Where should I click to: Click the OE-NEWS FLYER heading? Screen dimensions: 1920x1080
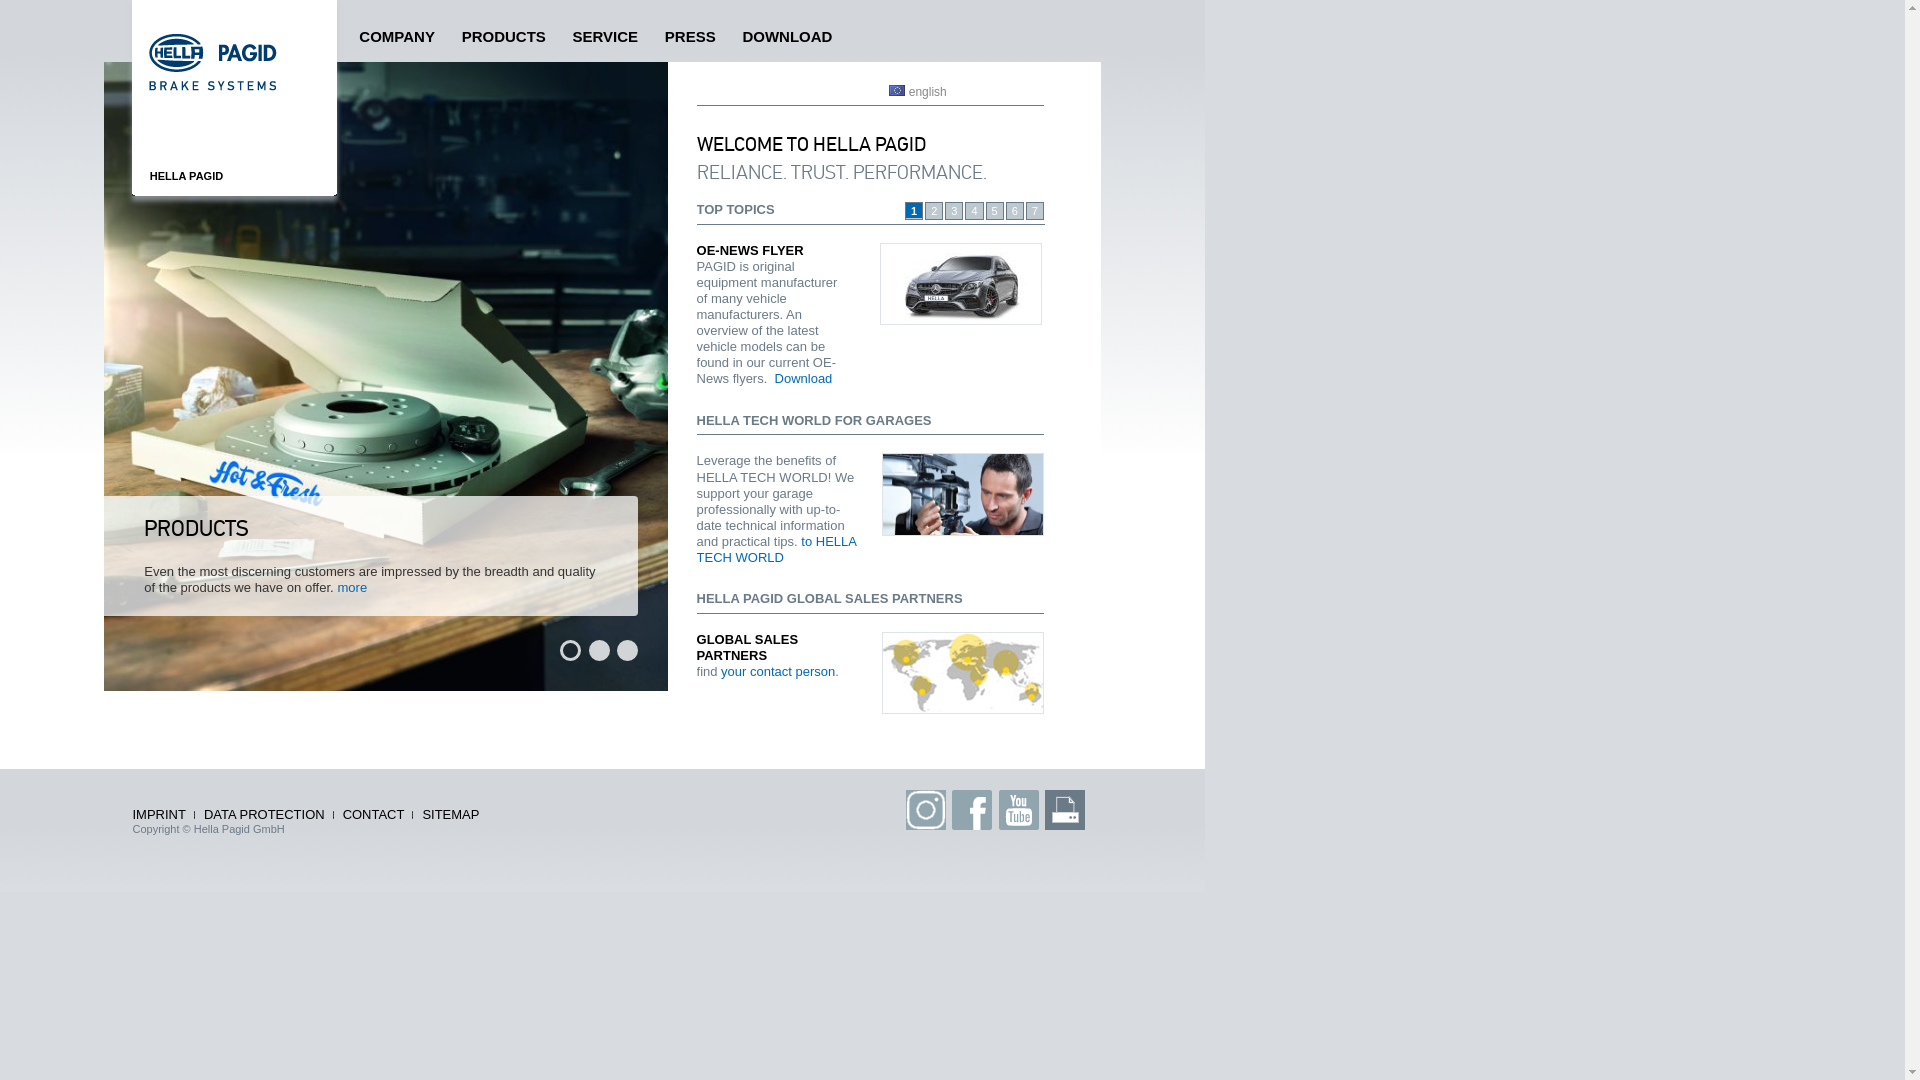(750, 251)
